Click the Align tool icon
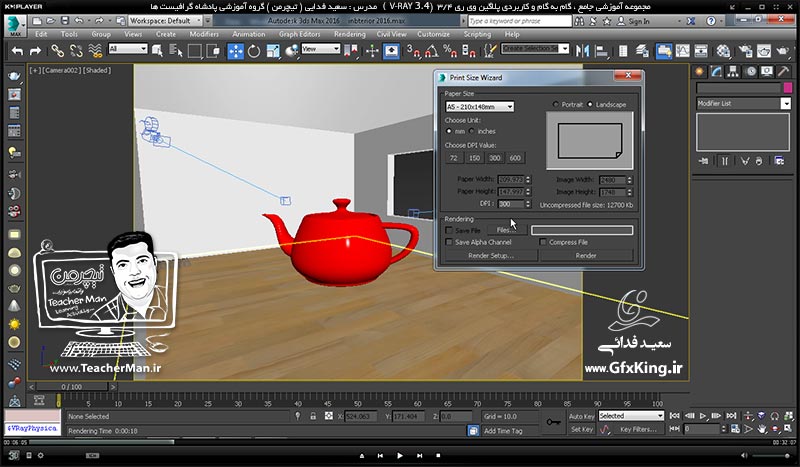The width and height of the screenshot is (800, 467). pos(602,51)
